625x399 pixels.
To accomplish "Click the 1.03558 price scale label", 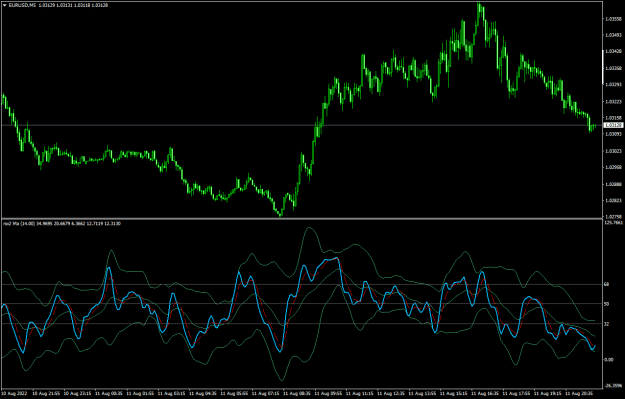I will 613,19.
